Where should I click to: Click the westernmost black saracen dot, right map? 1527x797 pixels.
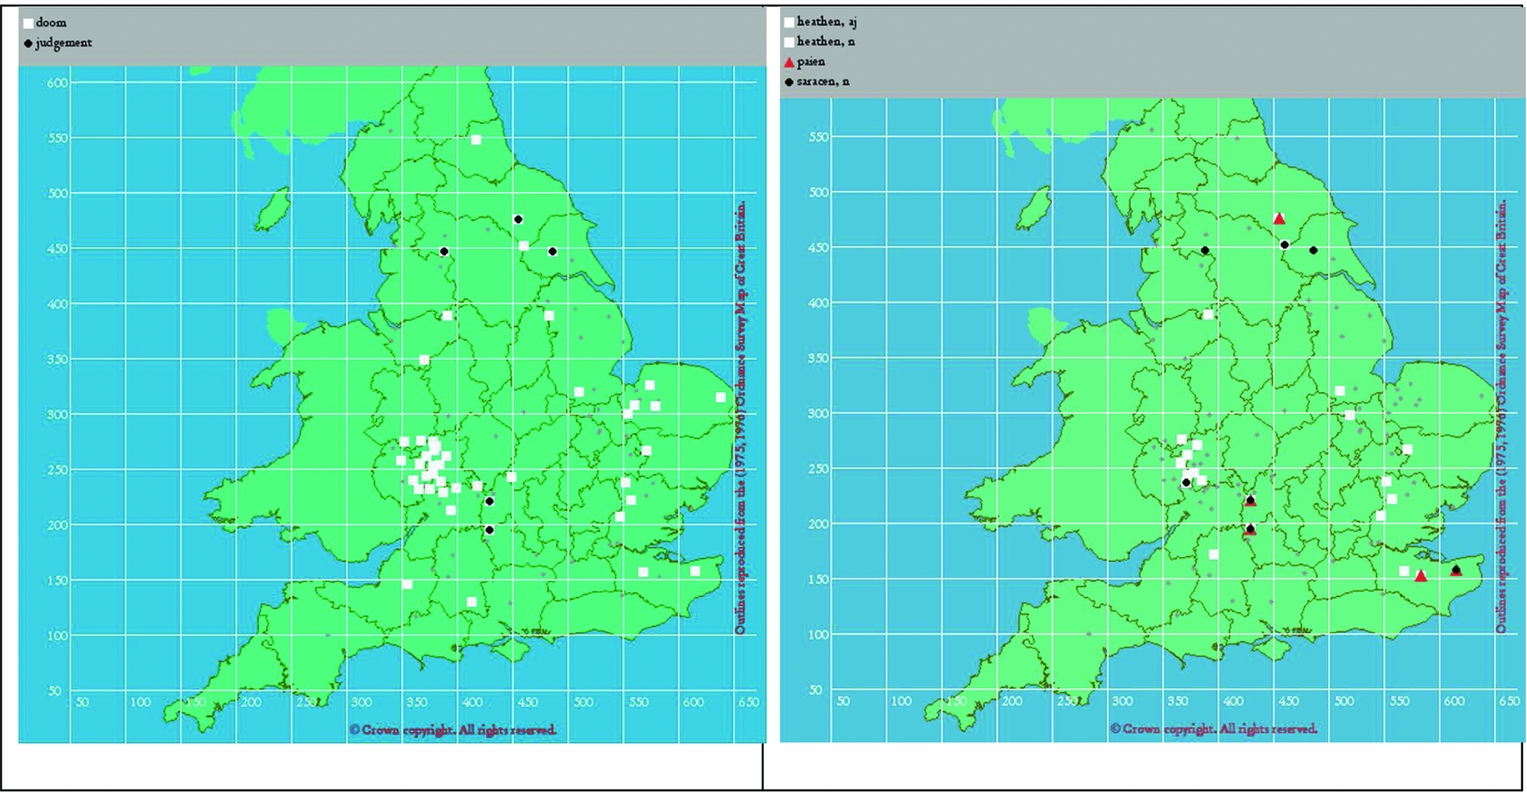1186,482
